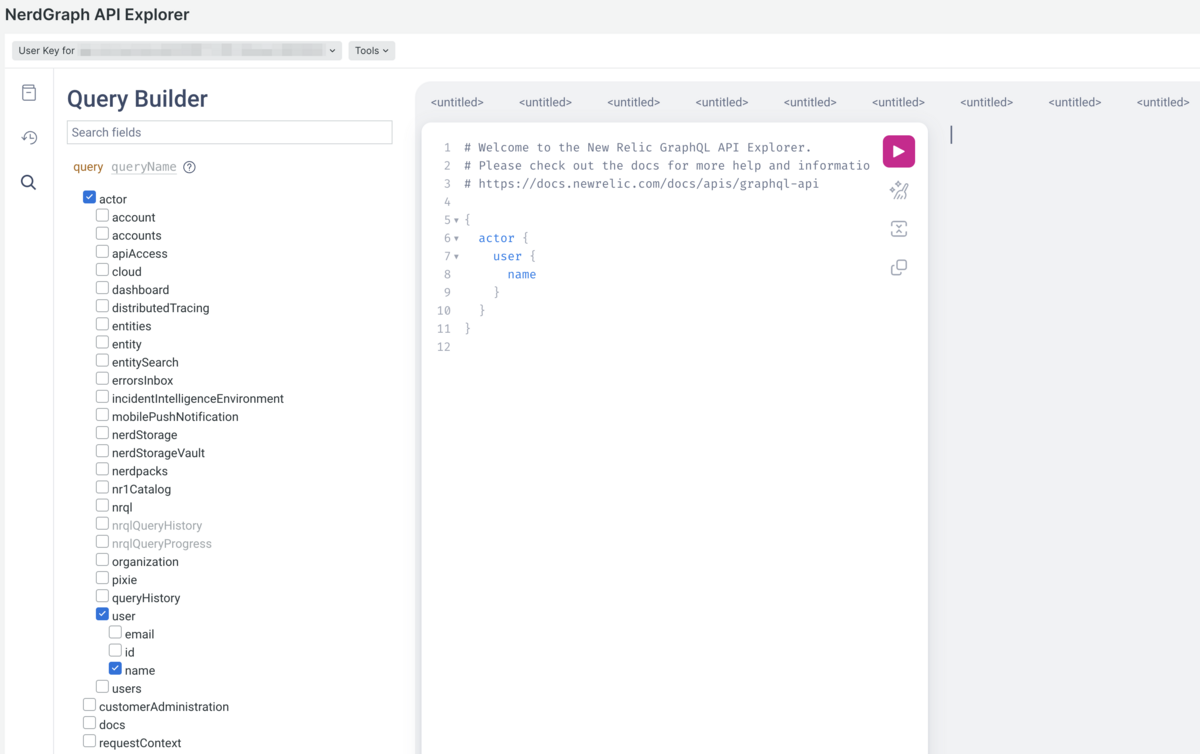This screenshot has height=754, width=1200.
Task: Click inside the response pane on the right
Action: 1068,438
